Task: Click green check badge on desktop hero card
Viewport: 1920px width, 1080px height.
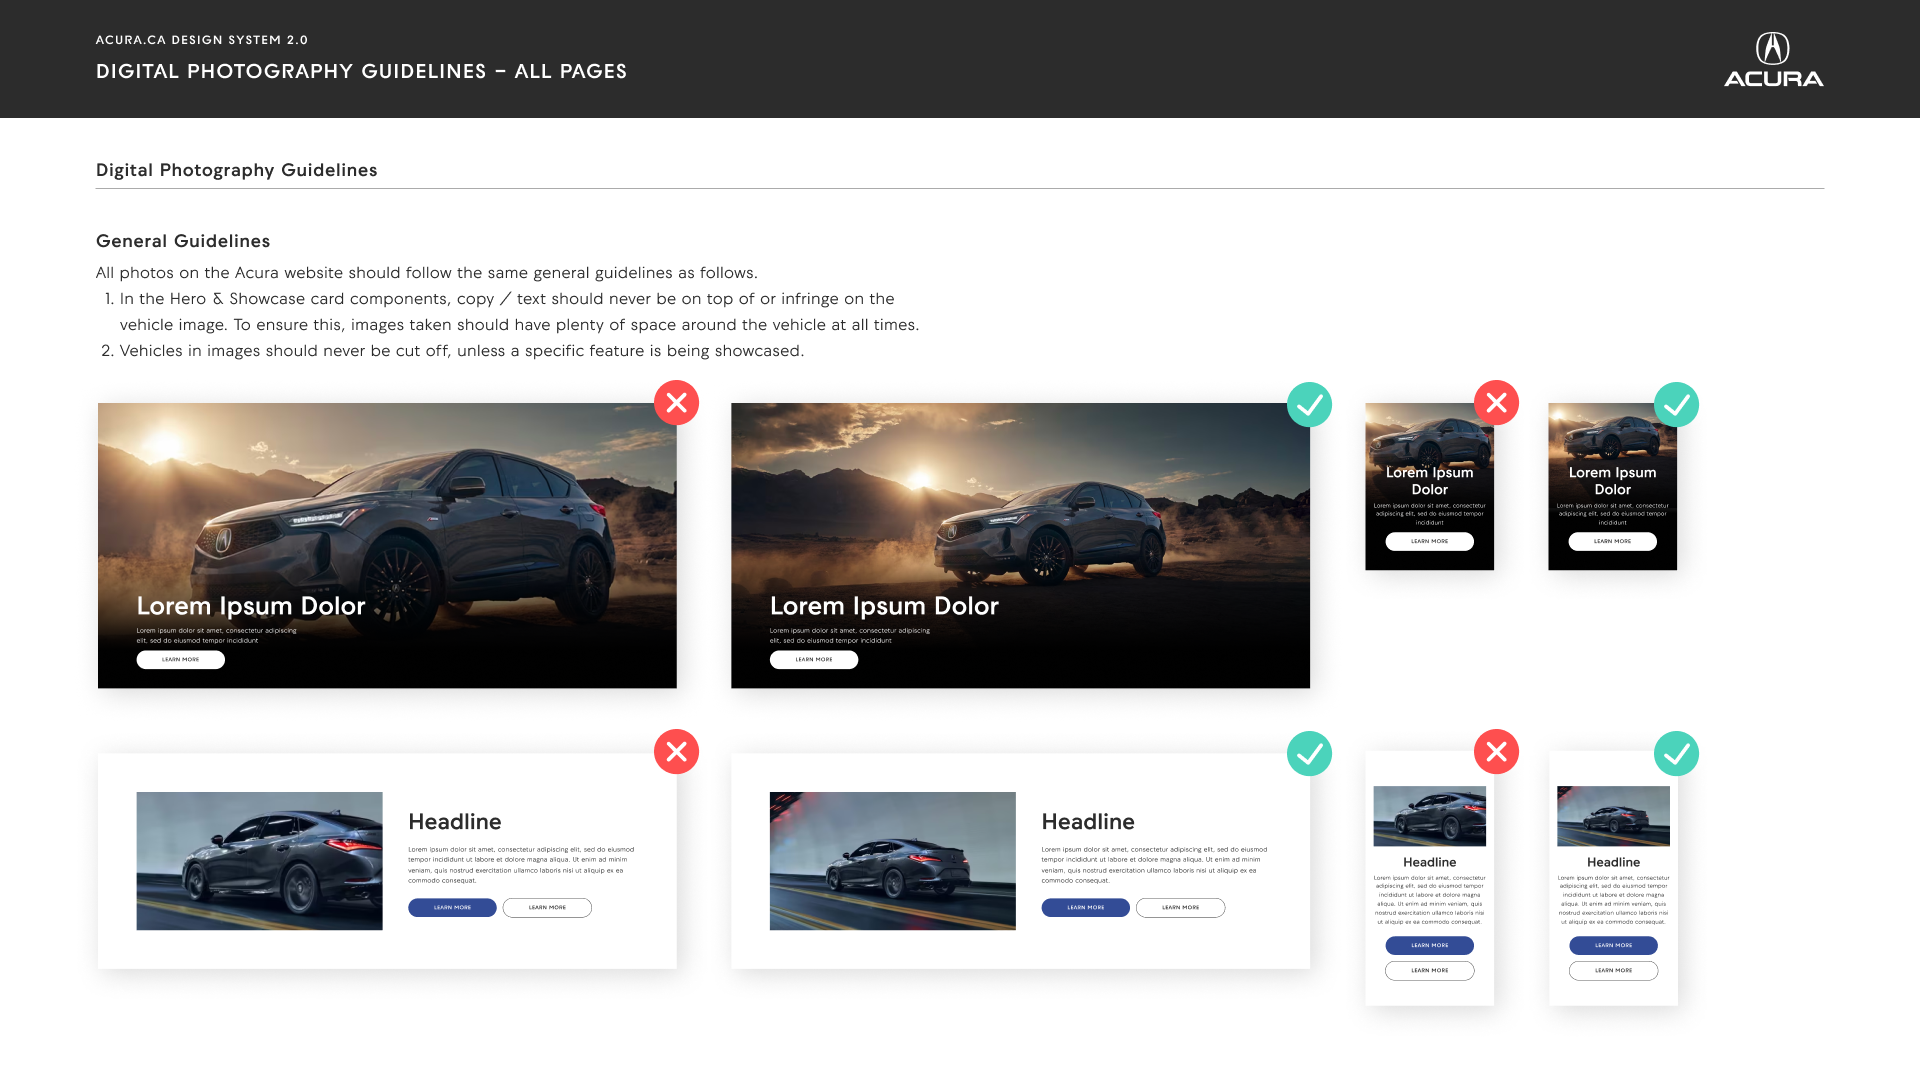Action: pyautogui.click(x=1309, y=405)
